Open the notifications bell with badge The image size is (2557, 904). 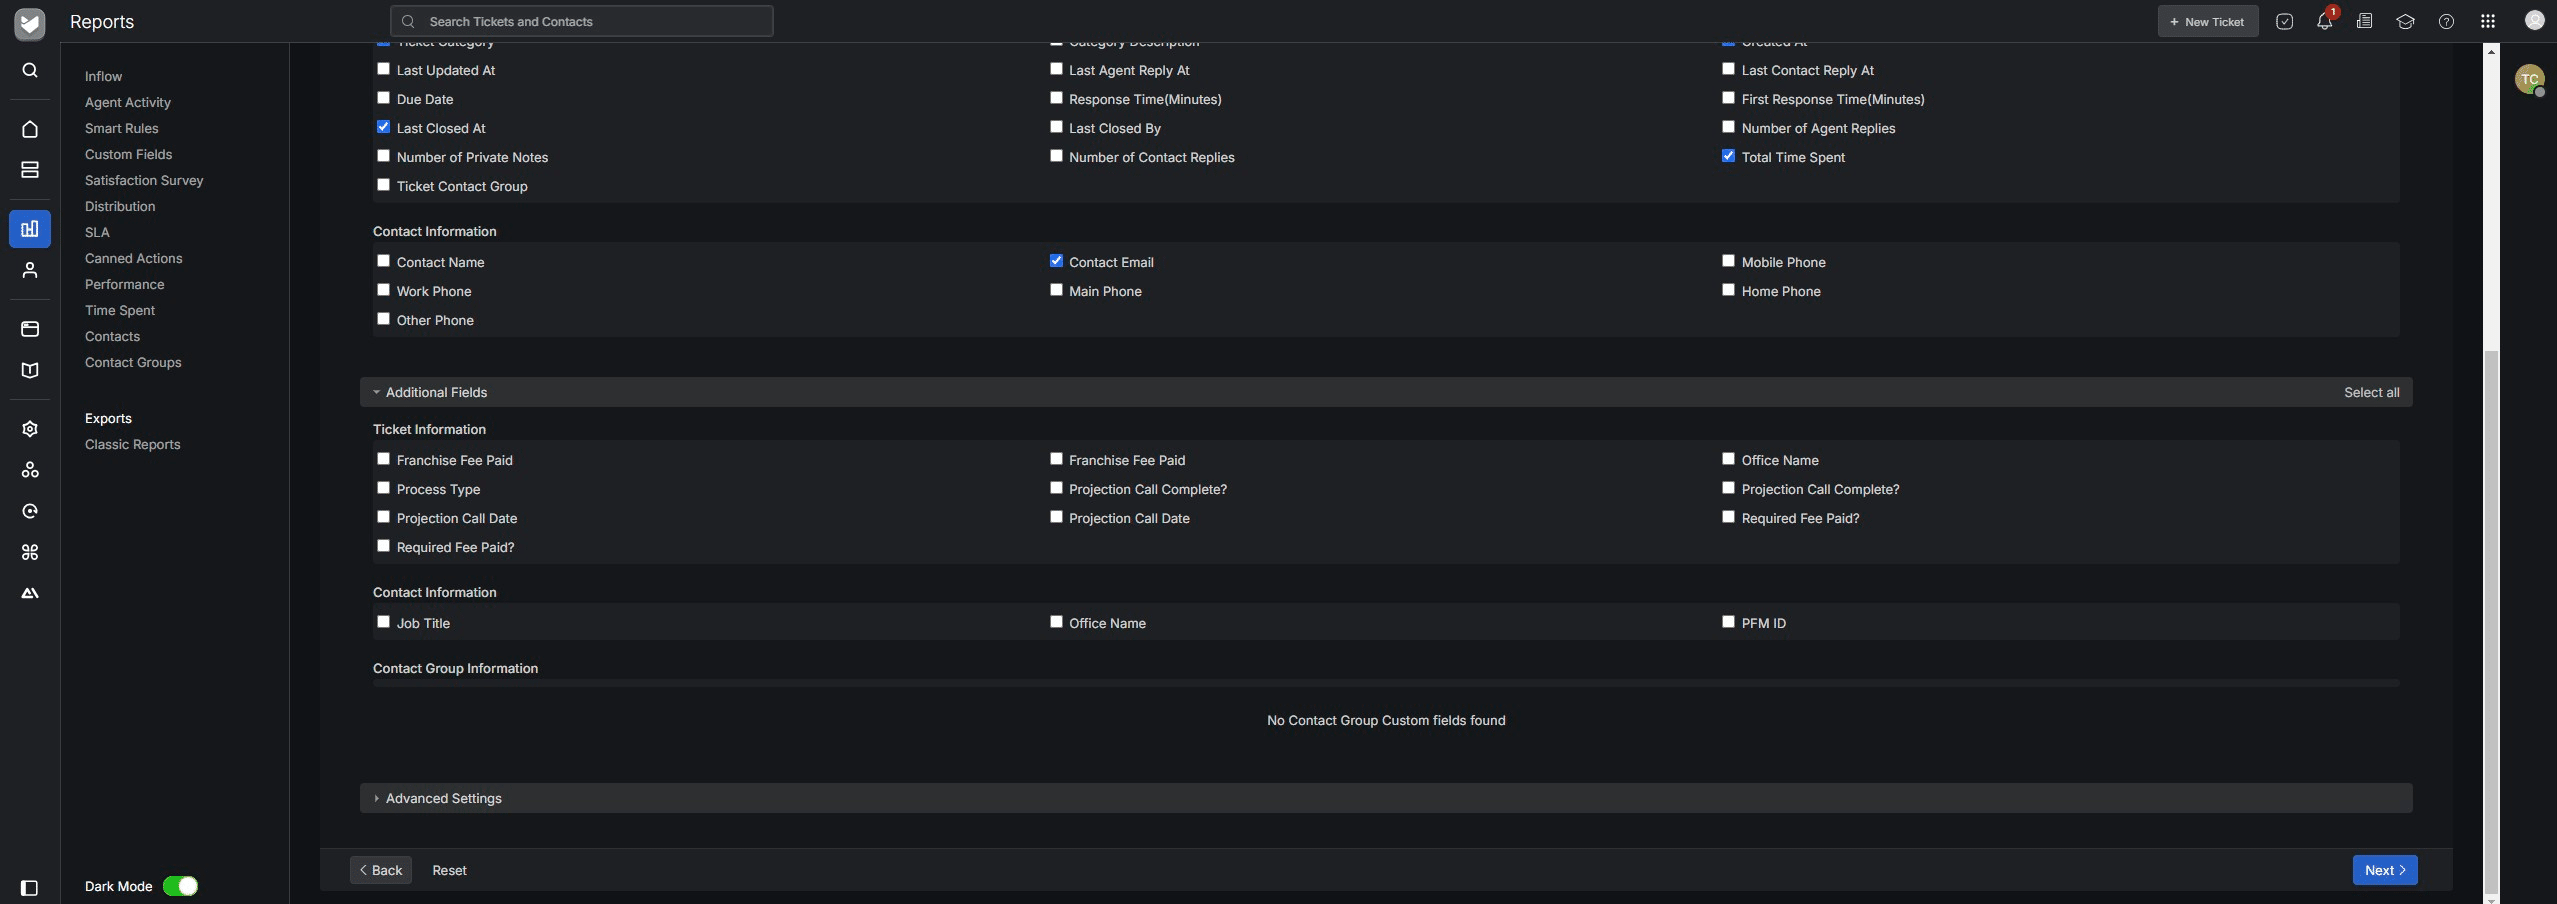(x=2323, y=20)
